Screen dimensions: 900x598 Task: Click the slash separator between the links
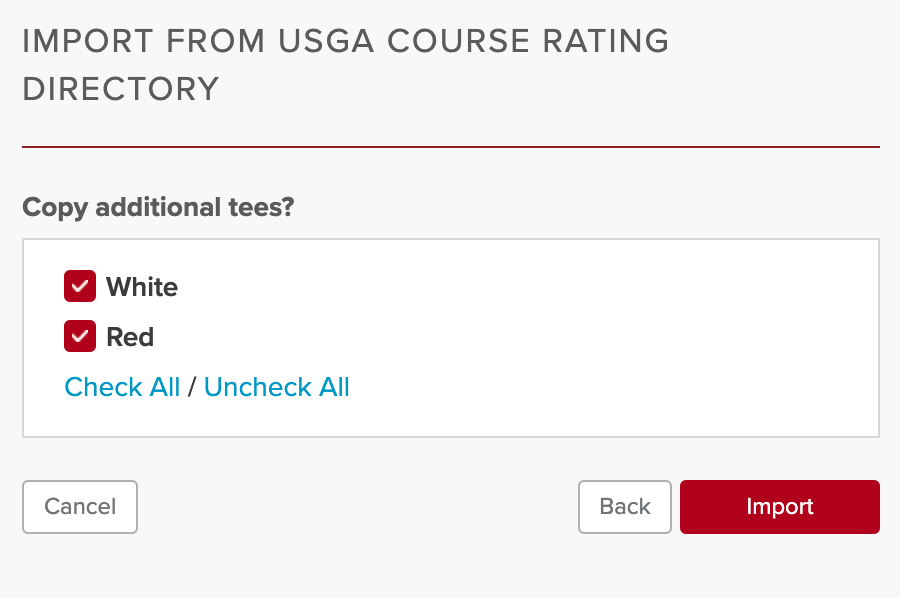click(192, 387)
